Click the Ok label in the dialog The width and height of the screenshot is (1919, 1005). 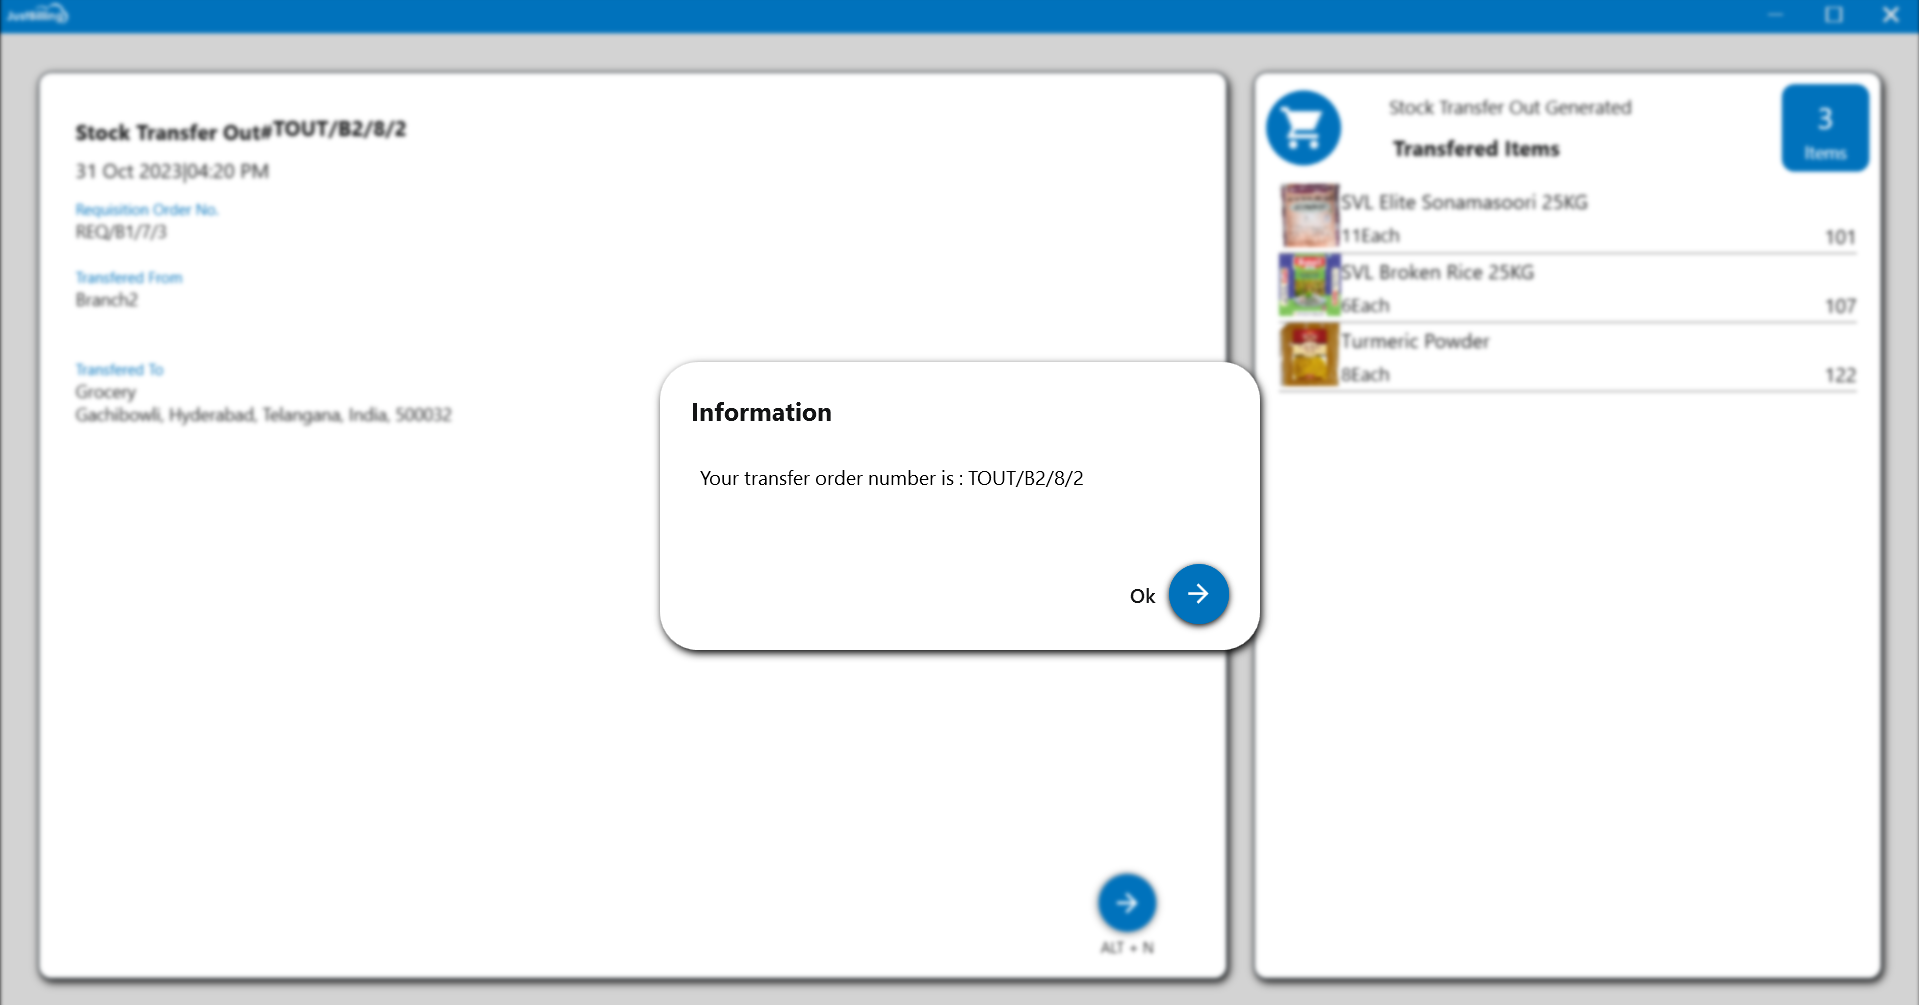(x=1142, y=596)
